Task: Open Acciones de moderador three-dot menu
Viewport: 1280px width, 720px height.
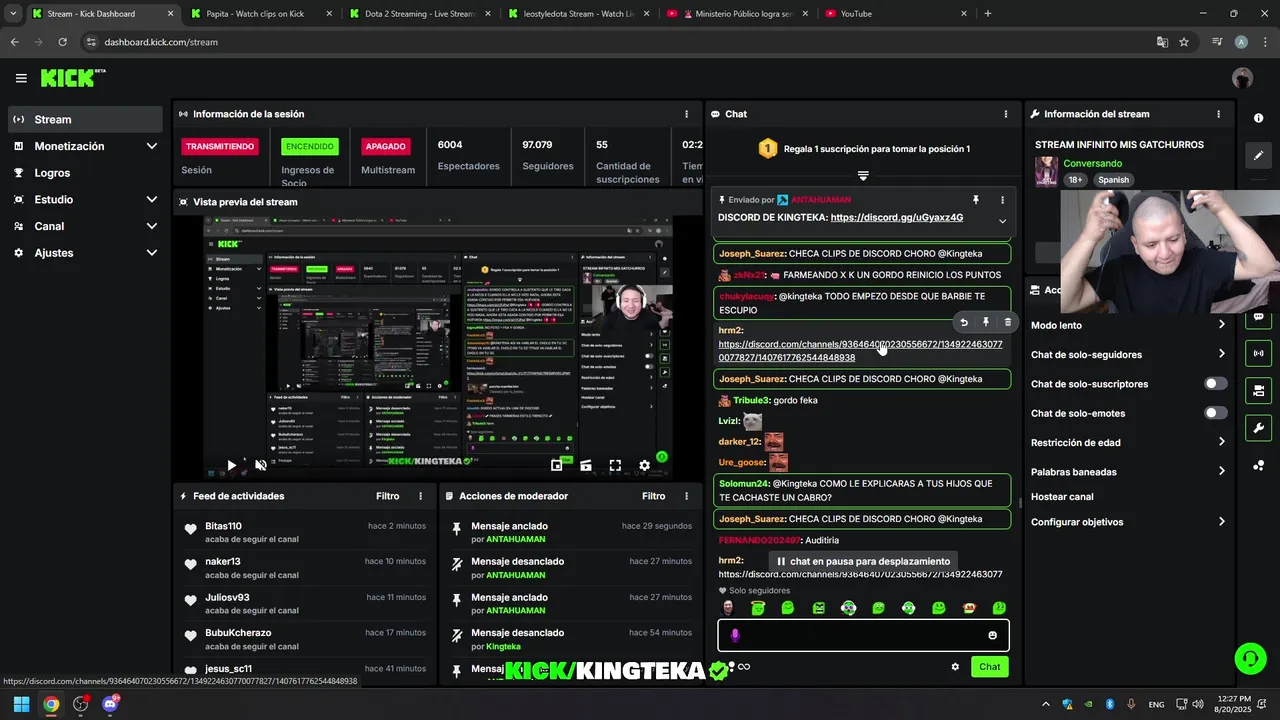Action: (x=686, y=496)
